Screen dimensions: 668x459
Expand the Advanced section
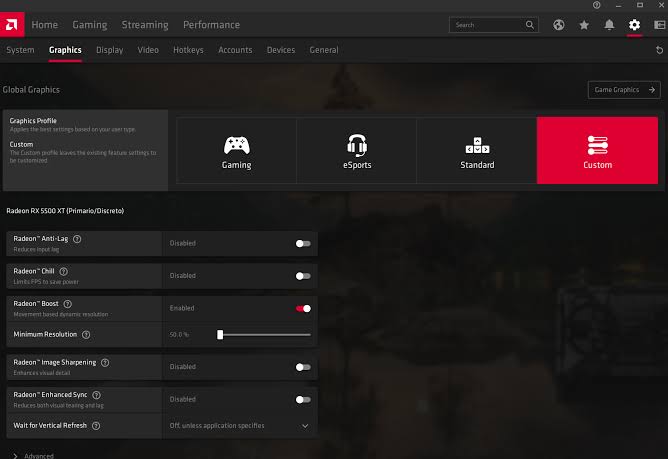(34, 456)
